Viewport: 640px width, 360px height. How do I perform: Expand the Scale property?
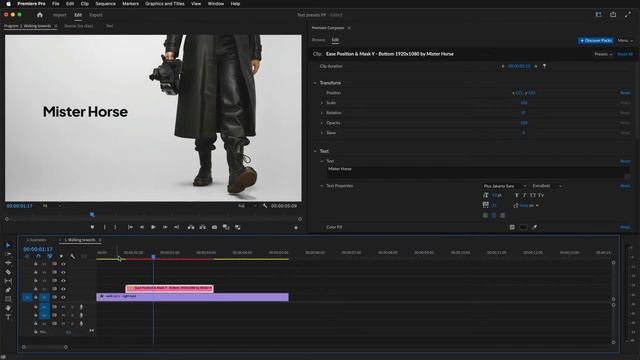click(x=322, y=103)
